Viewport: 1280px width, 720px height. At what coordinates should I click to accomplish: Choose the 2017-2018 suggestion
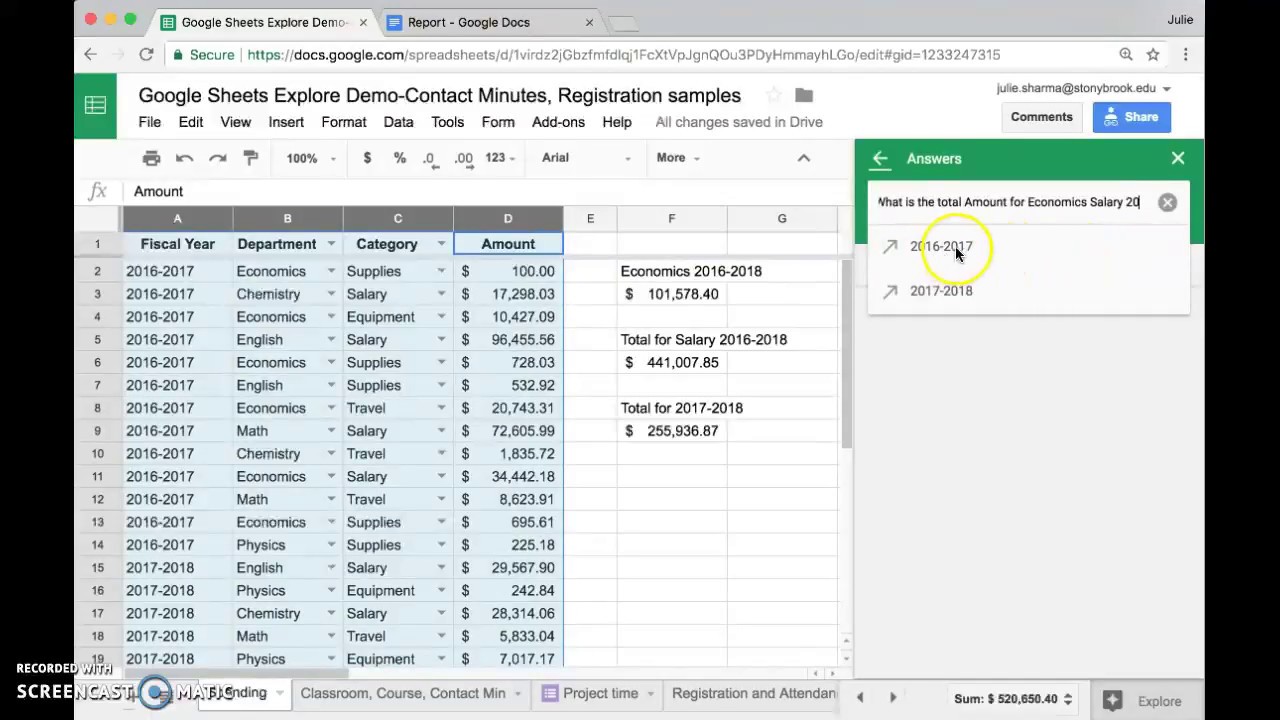[x=1028, y=291]
